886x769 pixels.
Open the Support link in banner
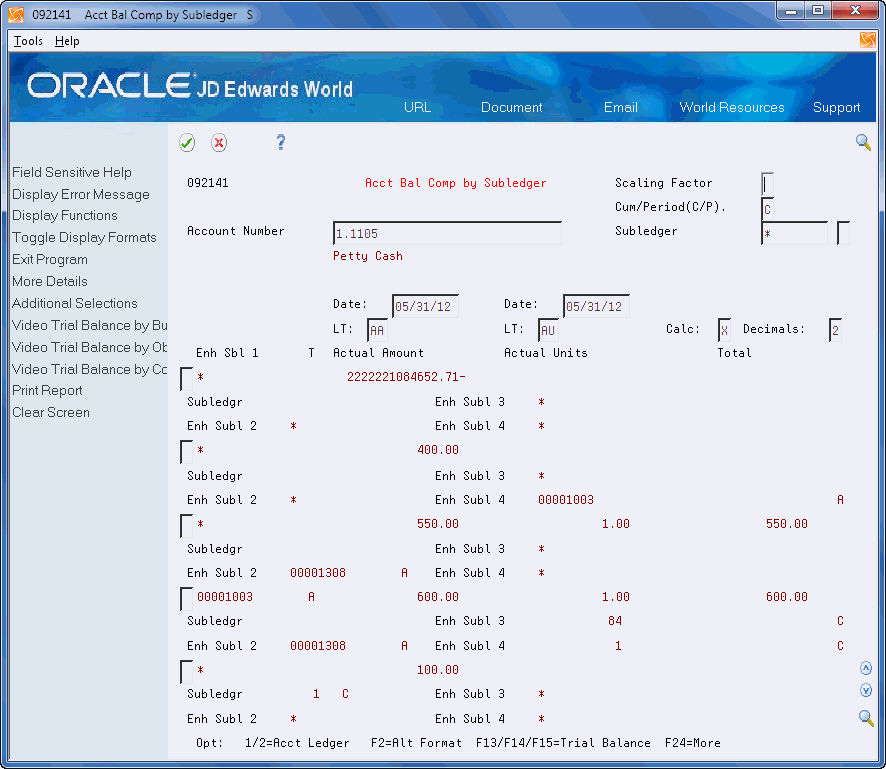[836, 107]
